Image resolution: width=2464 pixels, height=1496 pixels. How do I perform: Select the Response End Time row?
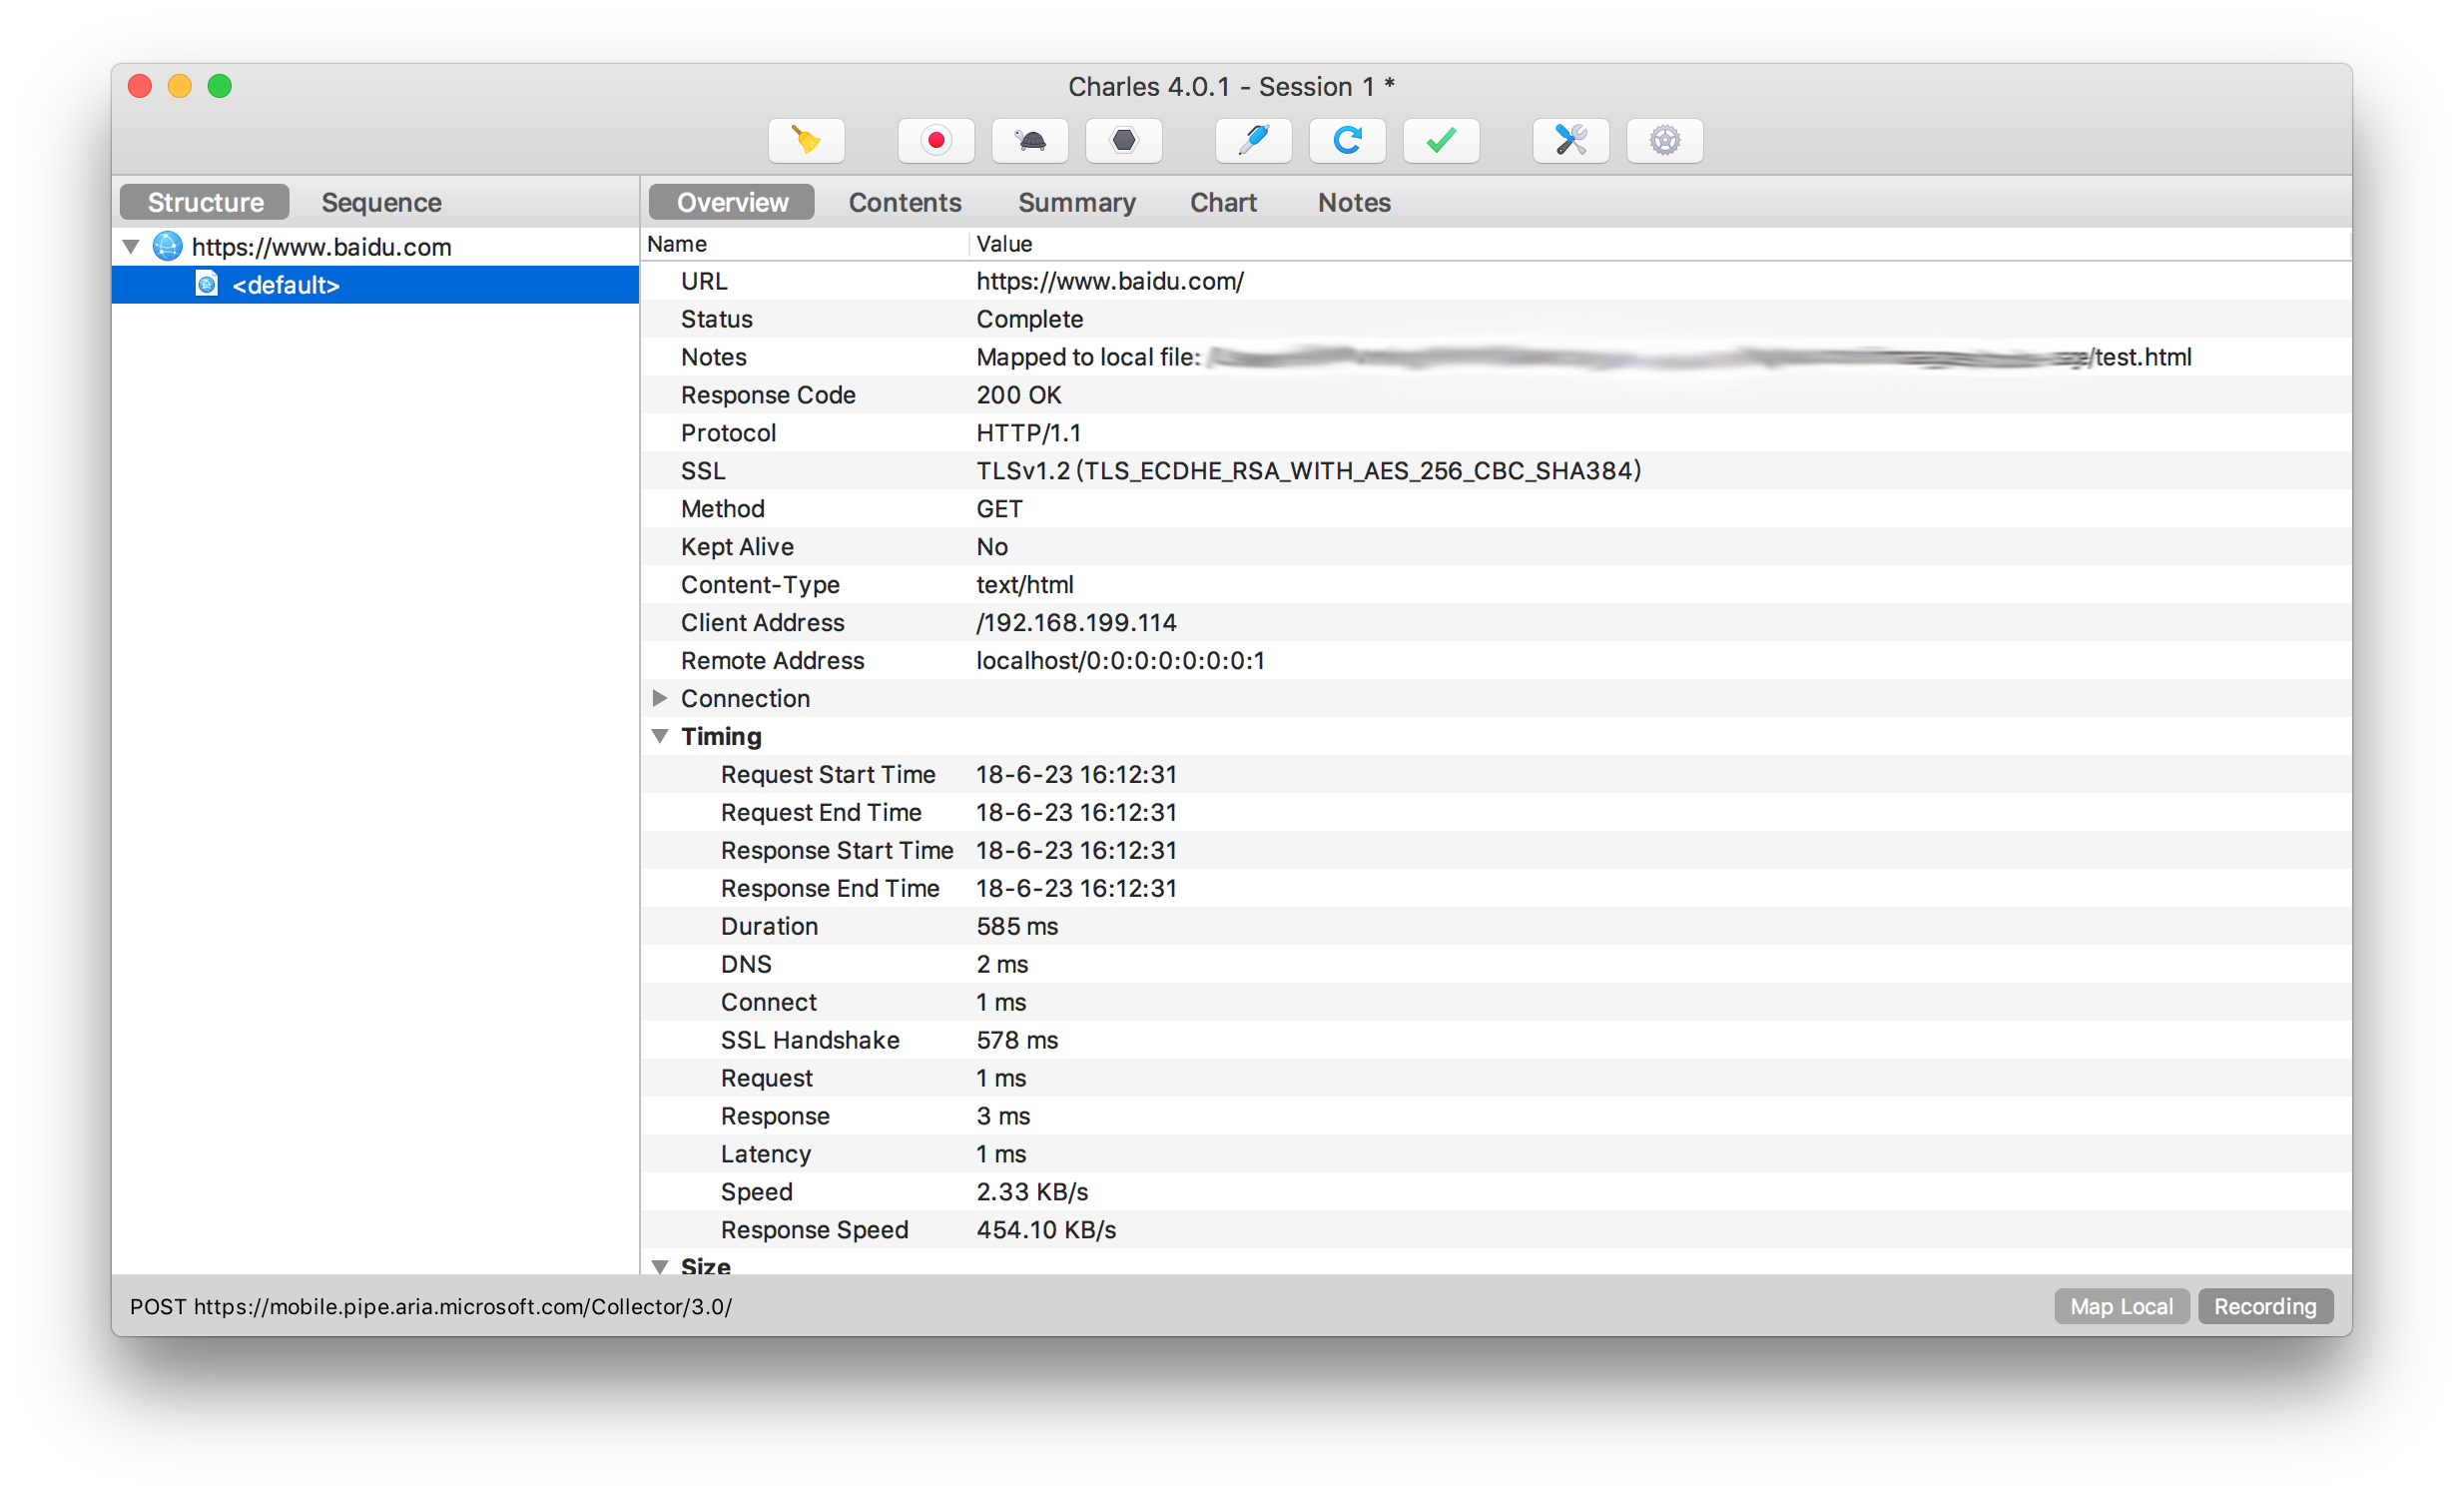pyautogui.click(x=1496, y=888)
